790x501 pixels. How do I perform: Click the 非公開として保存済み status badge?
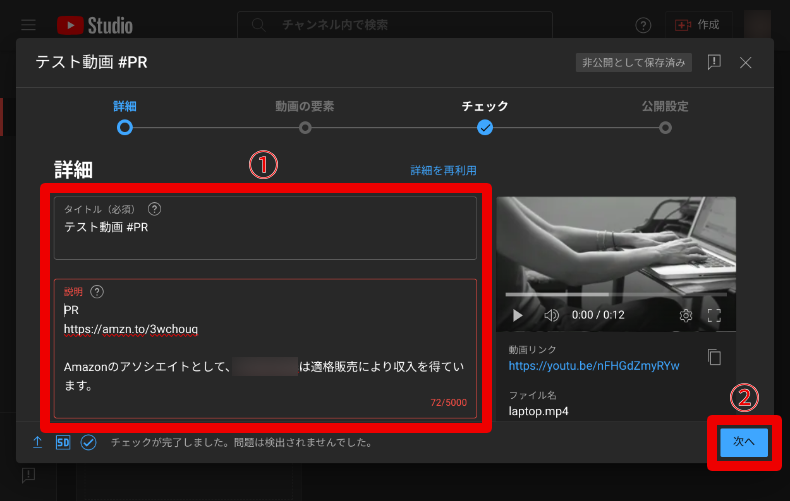(633, 62)
